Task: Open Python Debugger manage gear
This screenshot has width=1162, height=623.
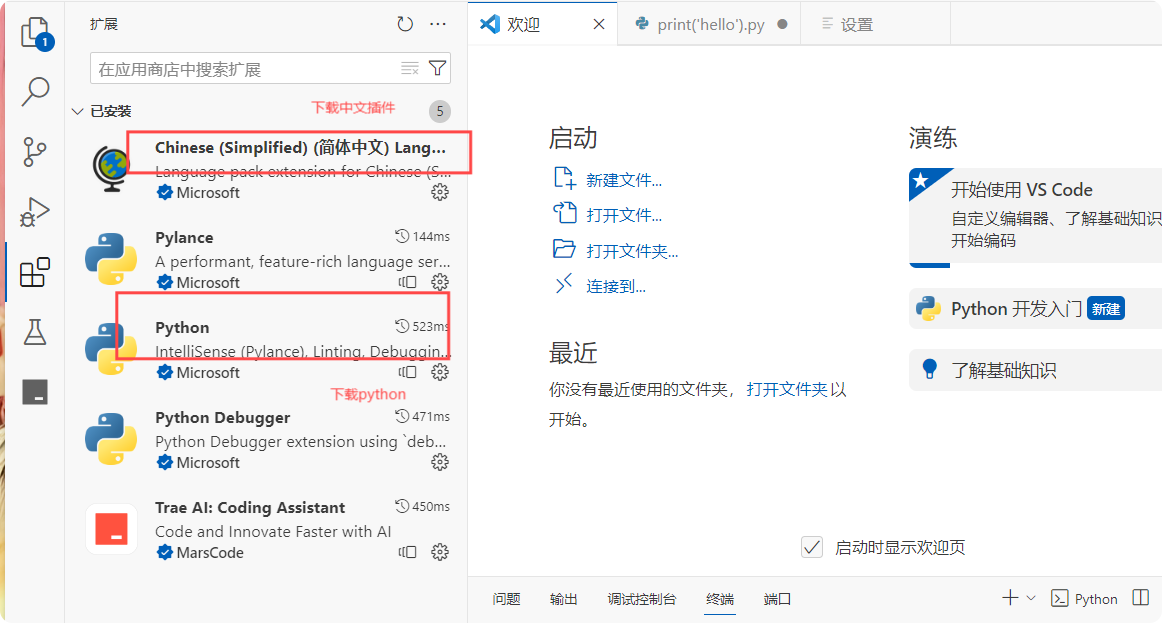Action: (440, 462)
